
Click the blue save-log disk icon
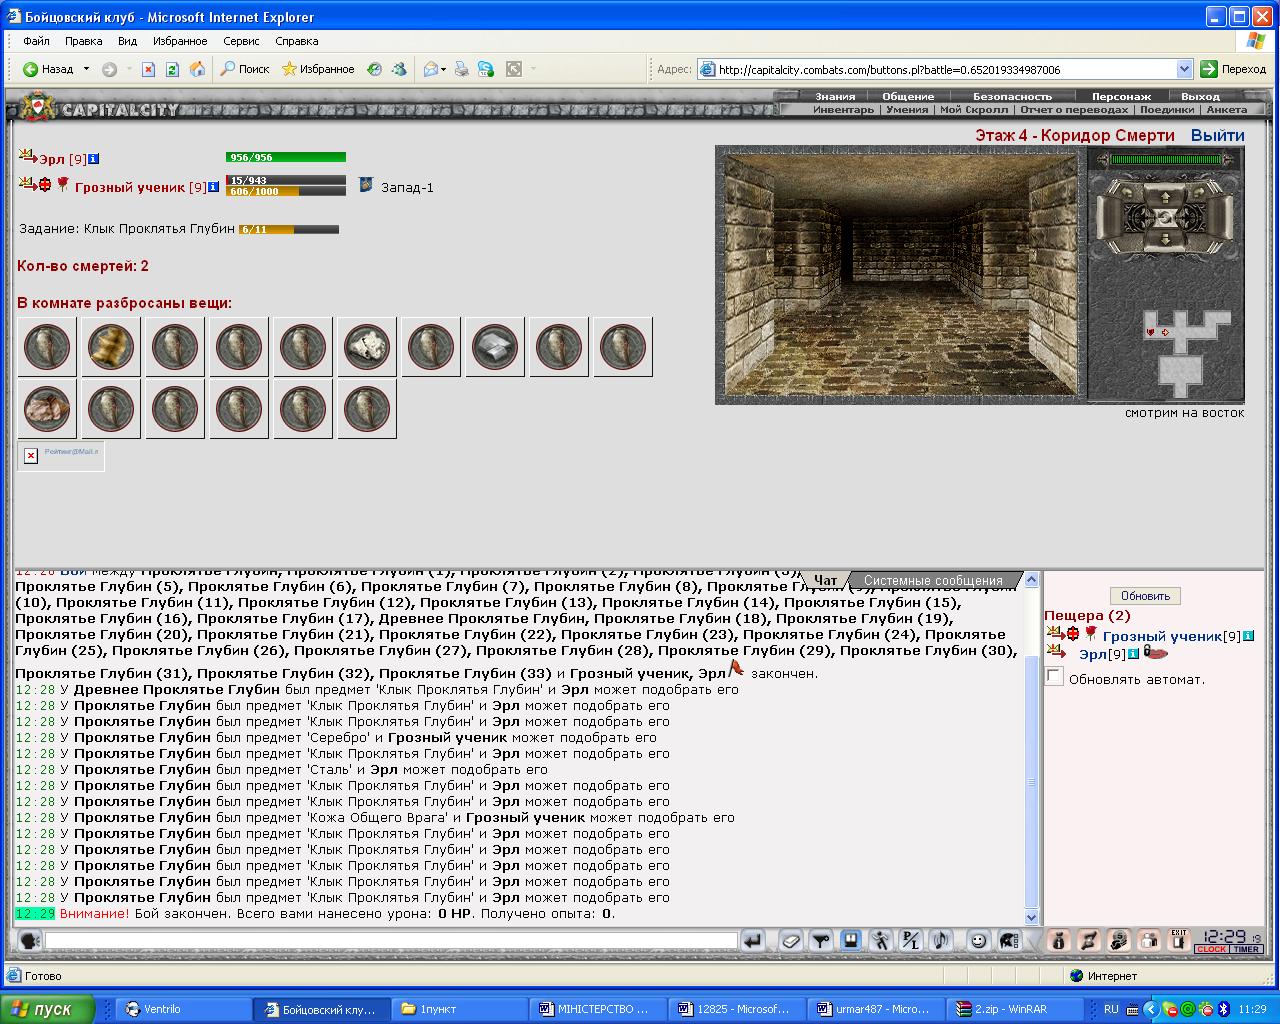pyautogui.click(x=850, y=940)
